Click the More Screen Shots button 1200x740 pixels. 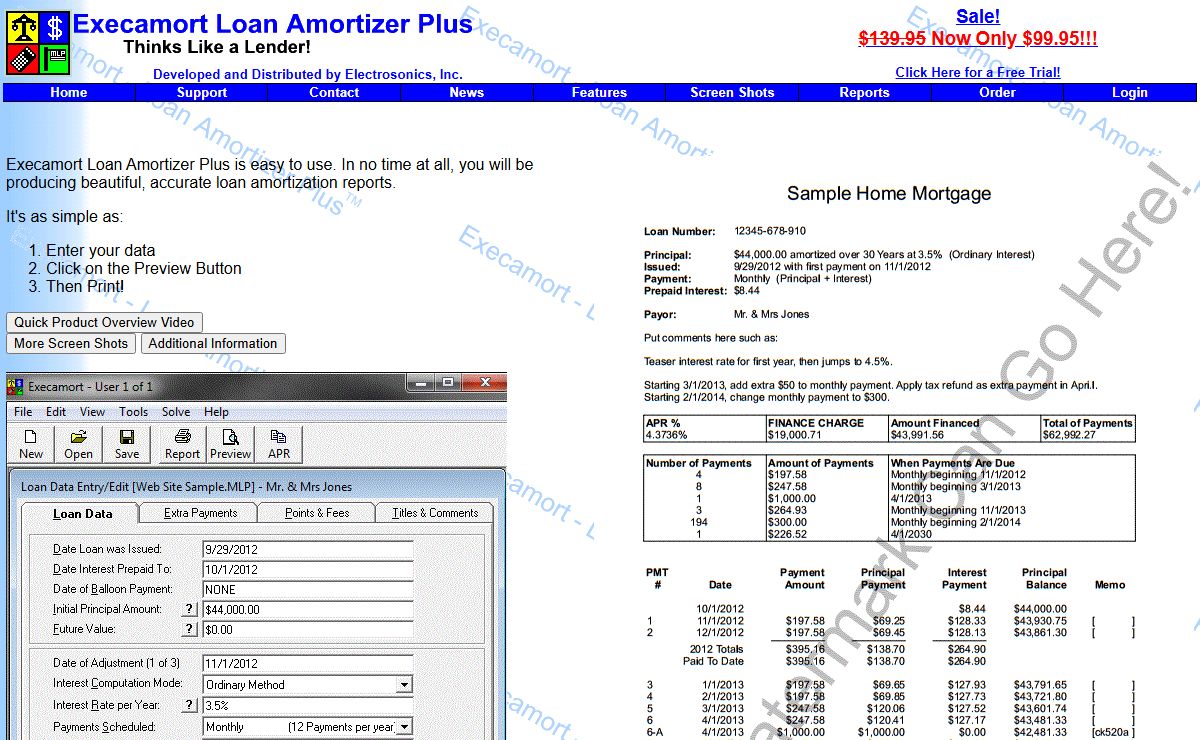click(71, 343)
